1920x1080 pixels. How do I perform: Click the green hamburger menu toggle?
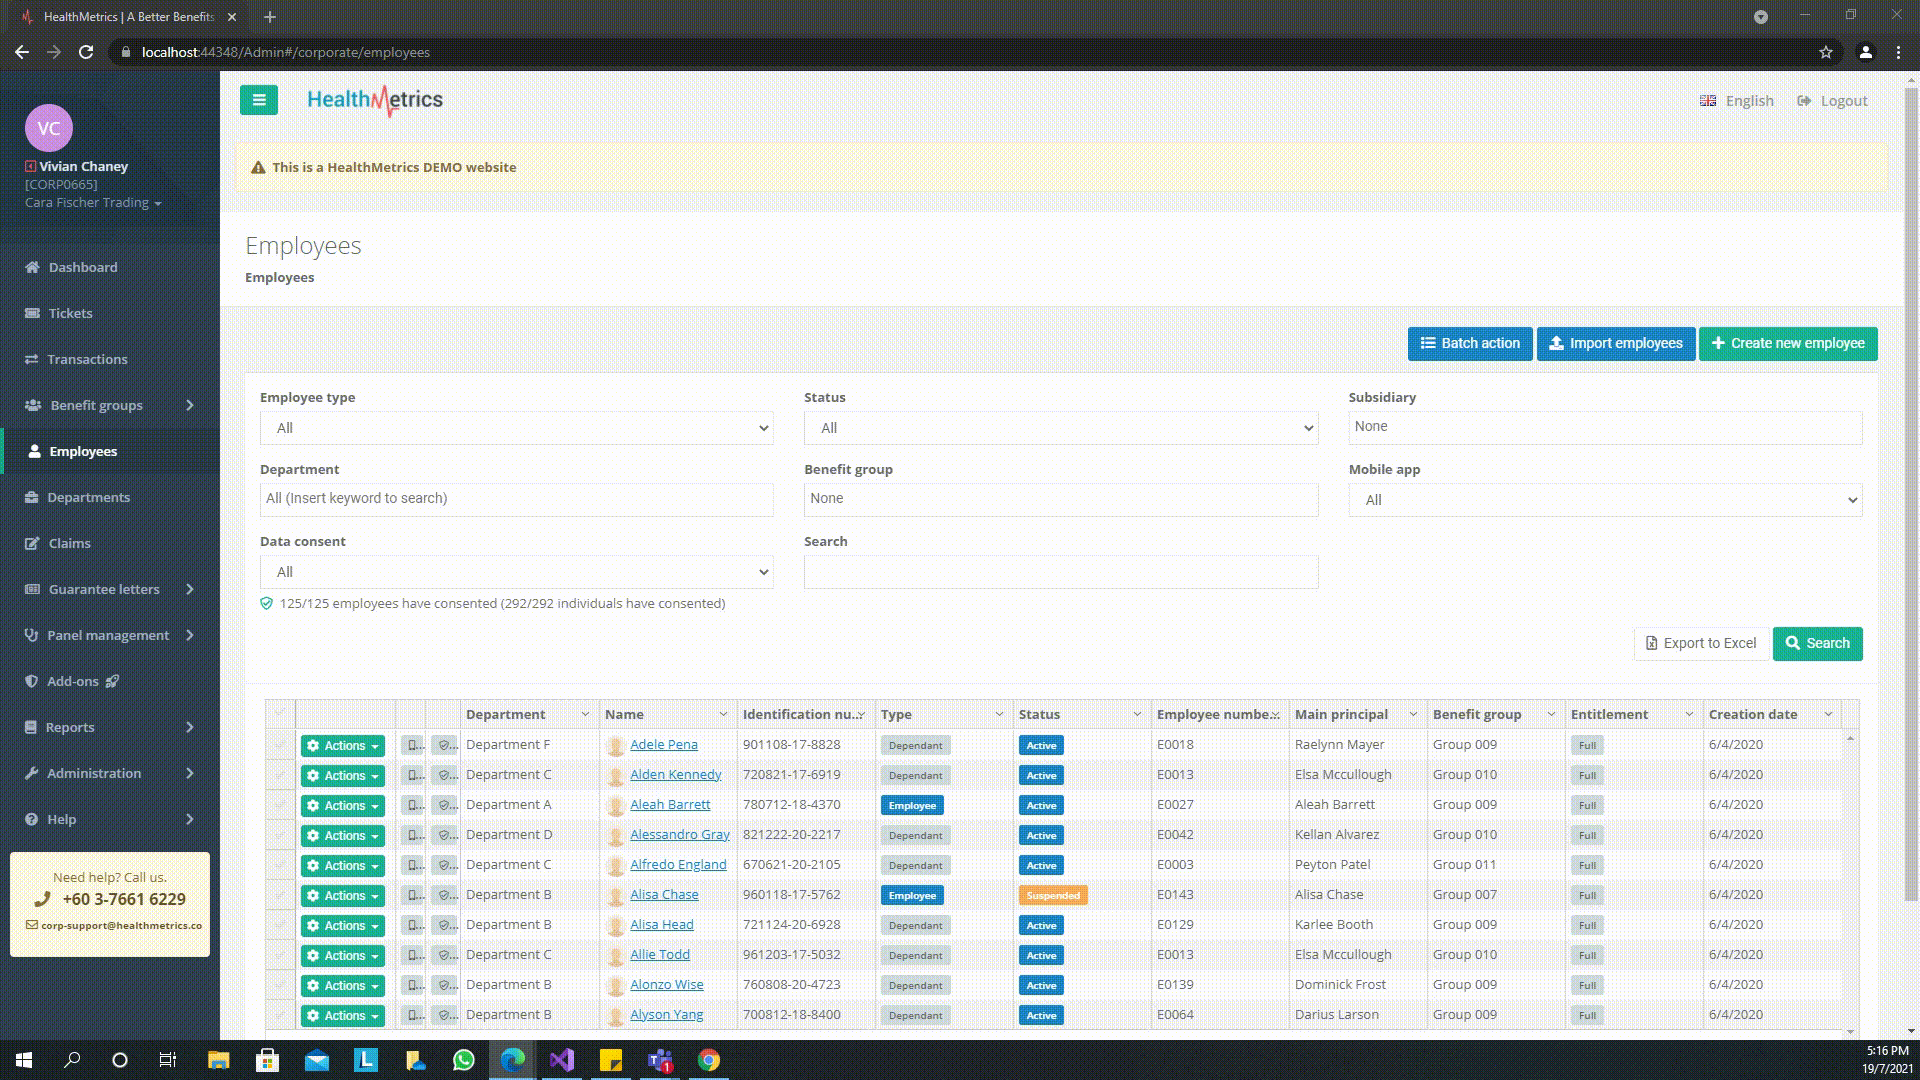point(258,100)
